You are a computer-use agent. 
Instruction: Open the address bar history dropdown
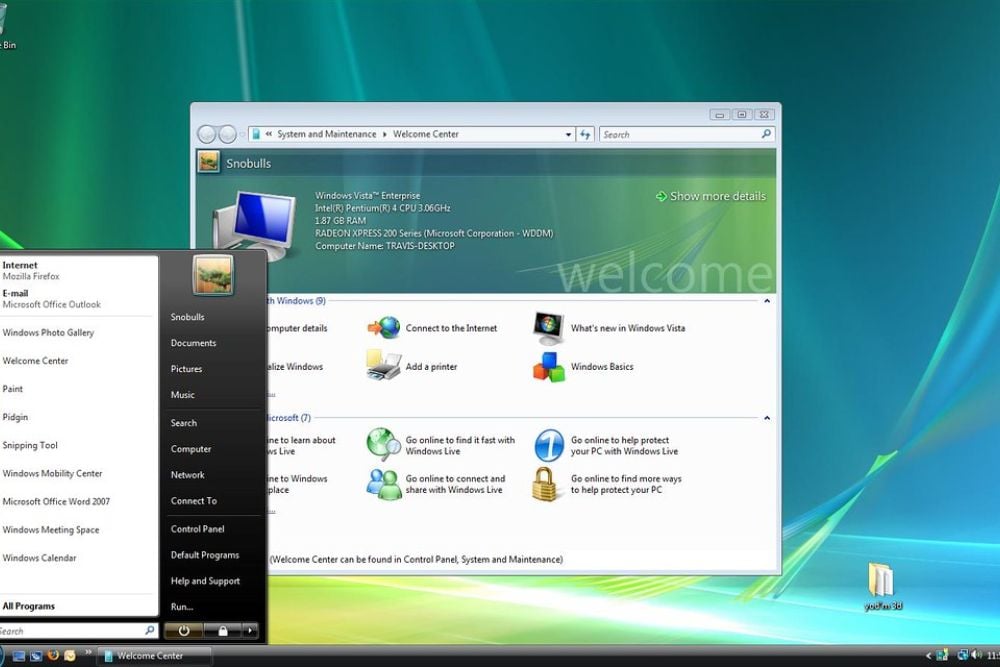click(568, 134)
